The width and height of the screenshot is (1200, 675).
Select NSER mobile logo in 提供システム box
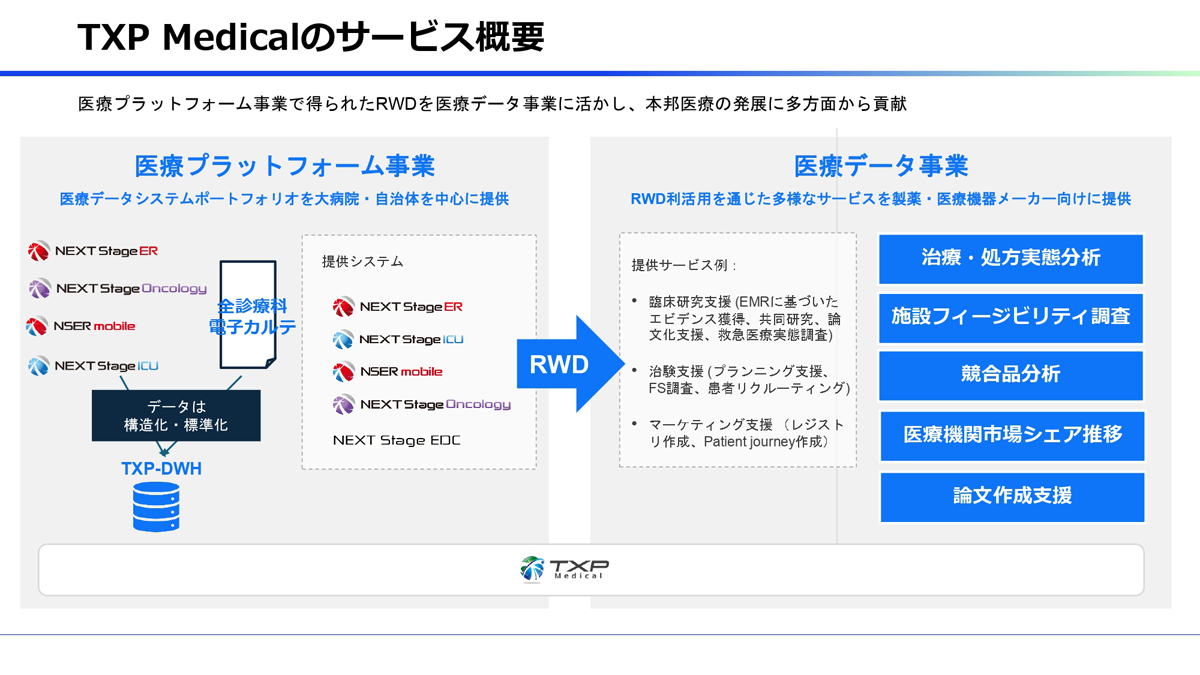coord(387,372)
